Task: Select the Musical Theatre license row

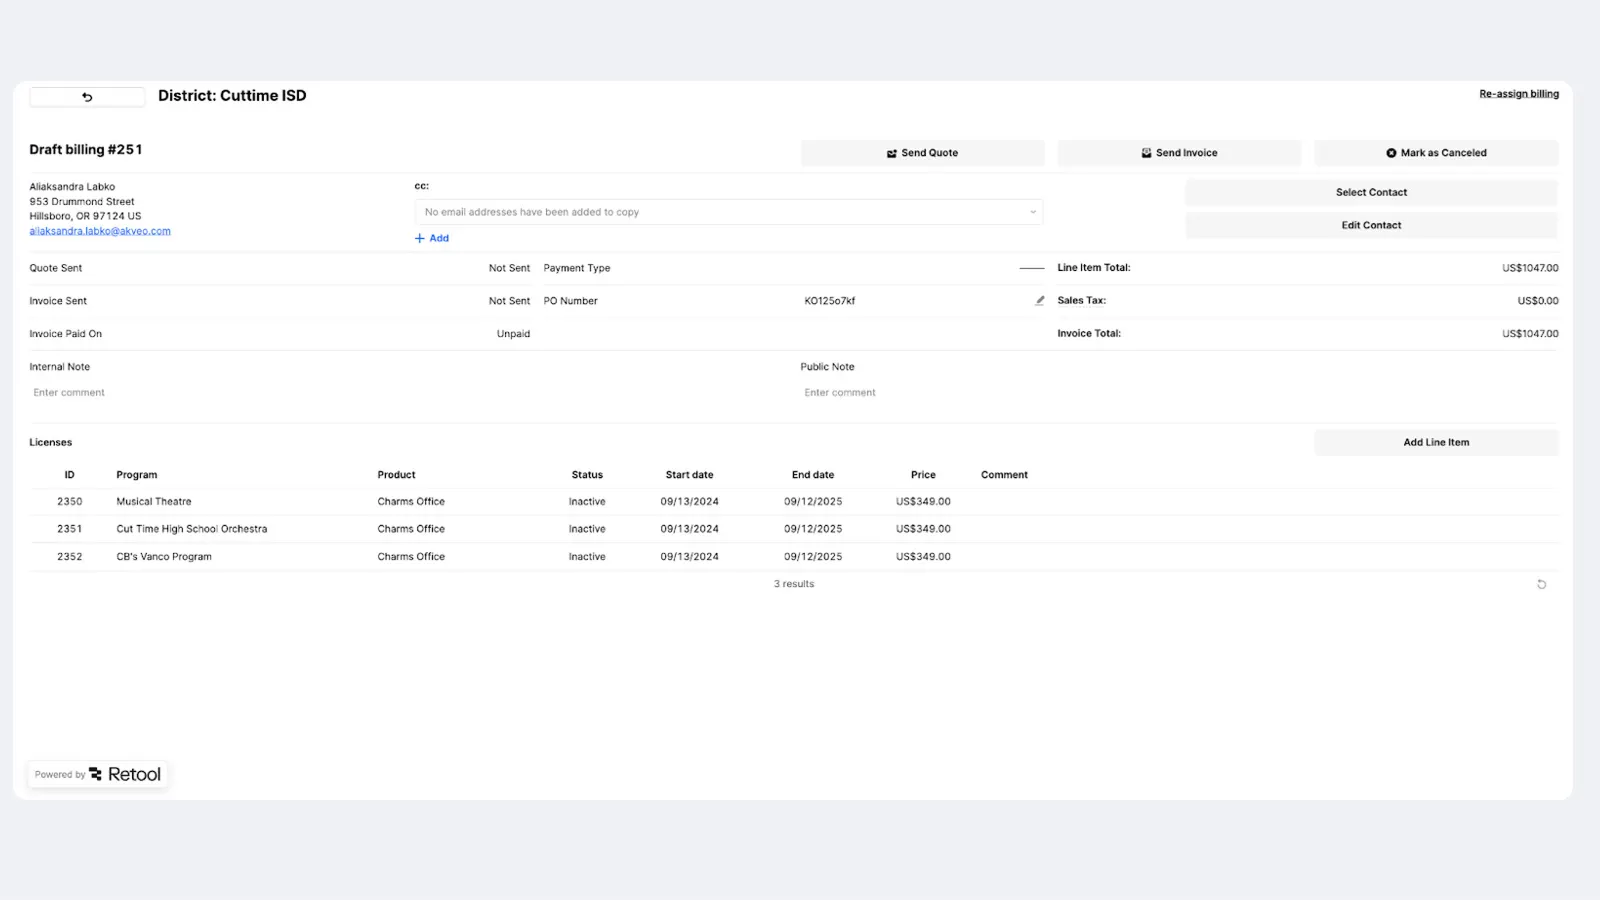Action: click(x=794, y=502)
